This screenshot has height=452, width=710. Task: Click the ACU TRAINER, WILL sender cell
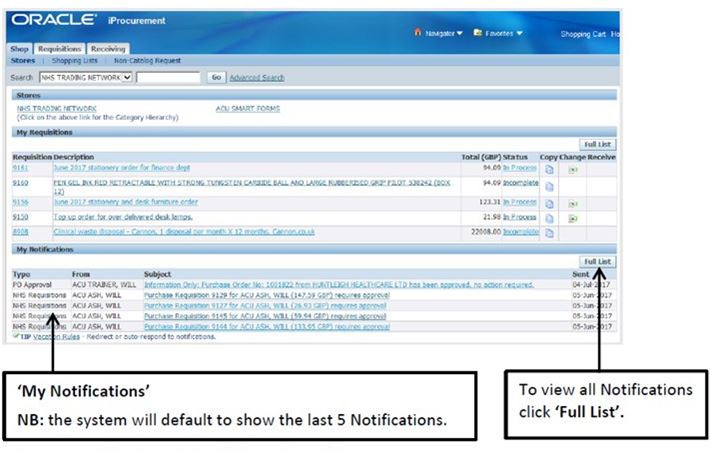click(104, 285)
